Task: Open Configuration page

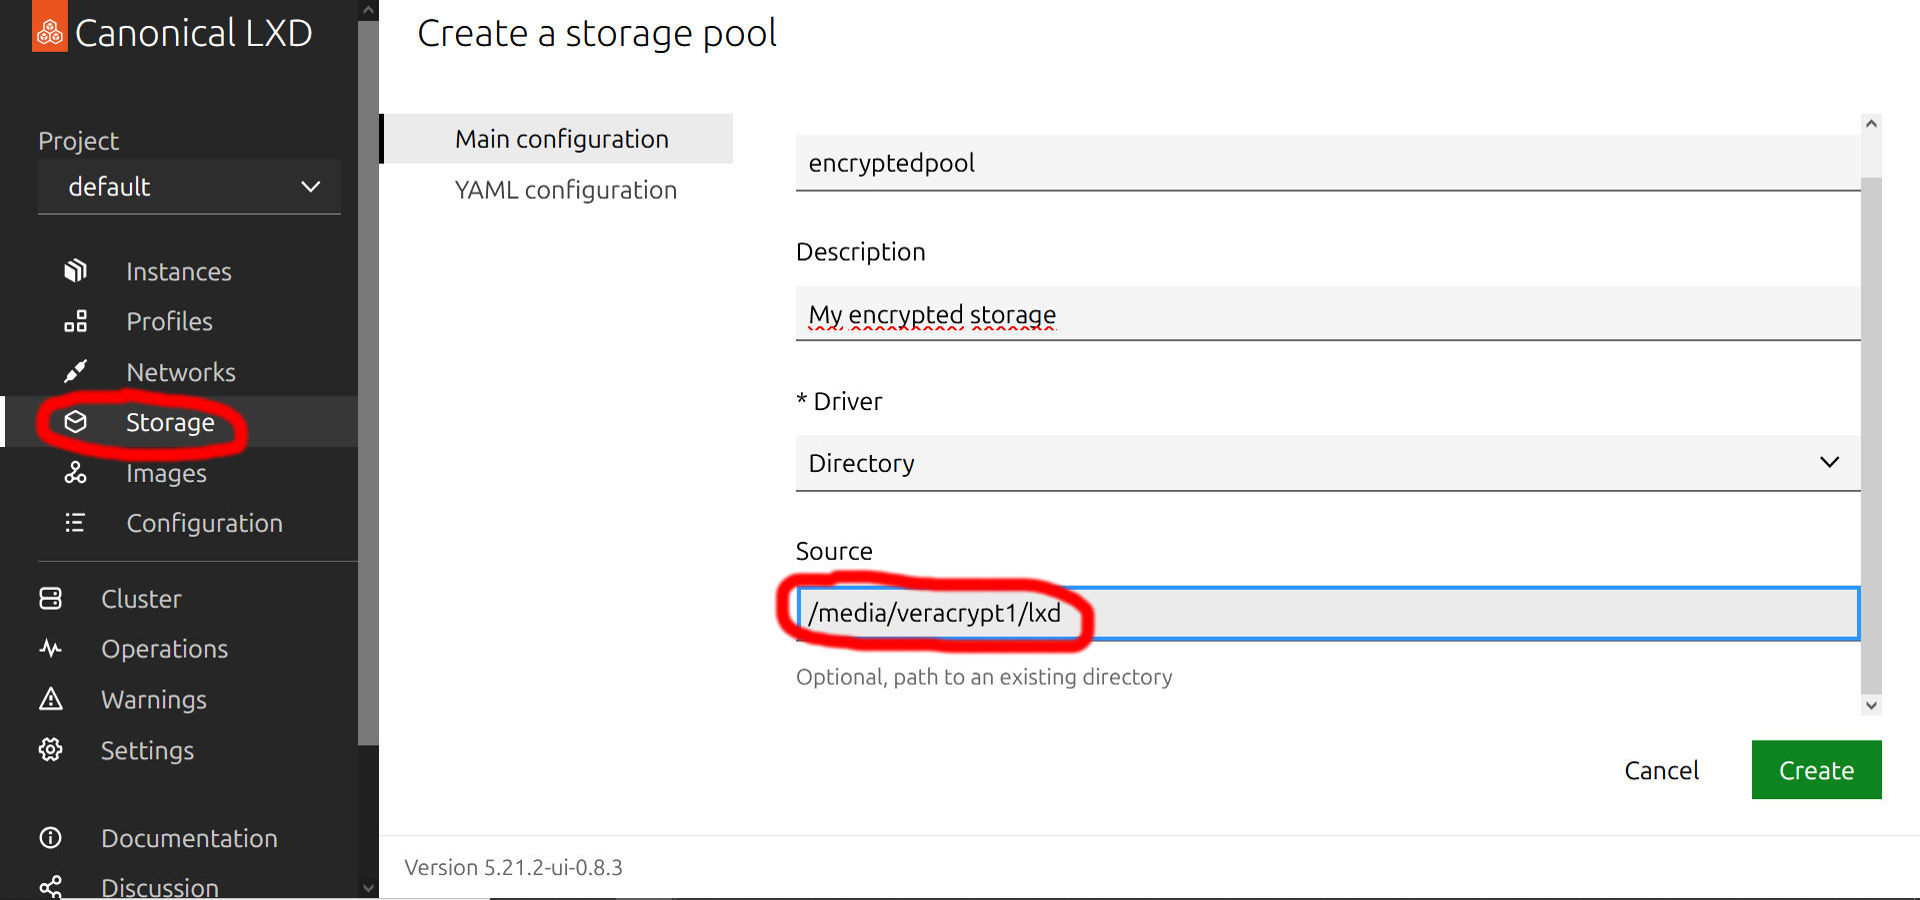Action: (204, 523)
